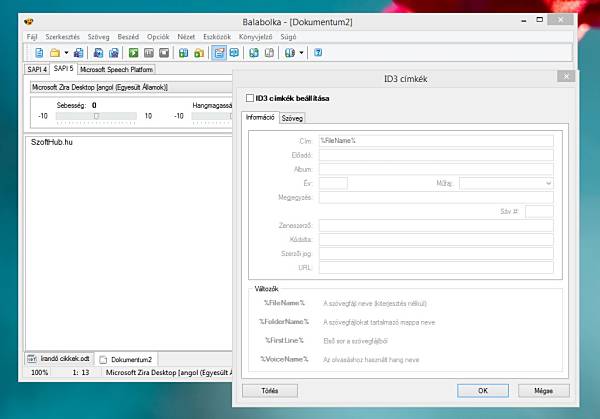Enable the 'ID3 címkék beállítása' checkbox
The image size is (600, 419).
pyautogui.click(x=250, y=98)
